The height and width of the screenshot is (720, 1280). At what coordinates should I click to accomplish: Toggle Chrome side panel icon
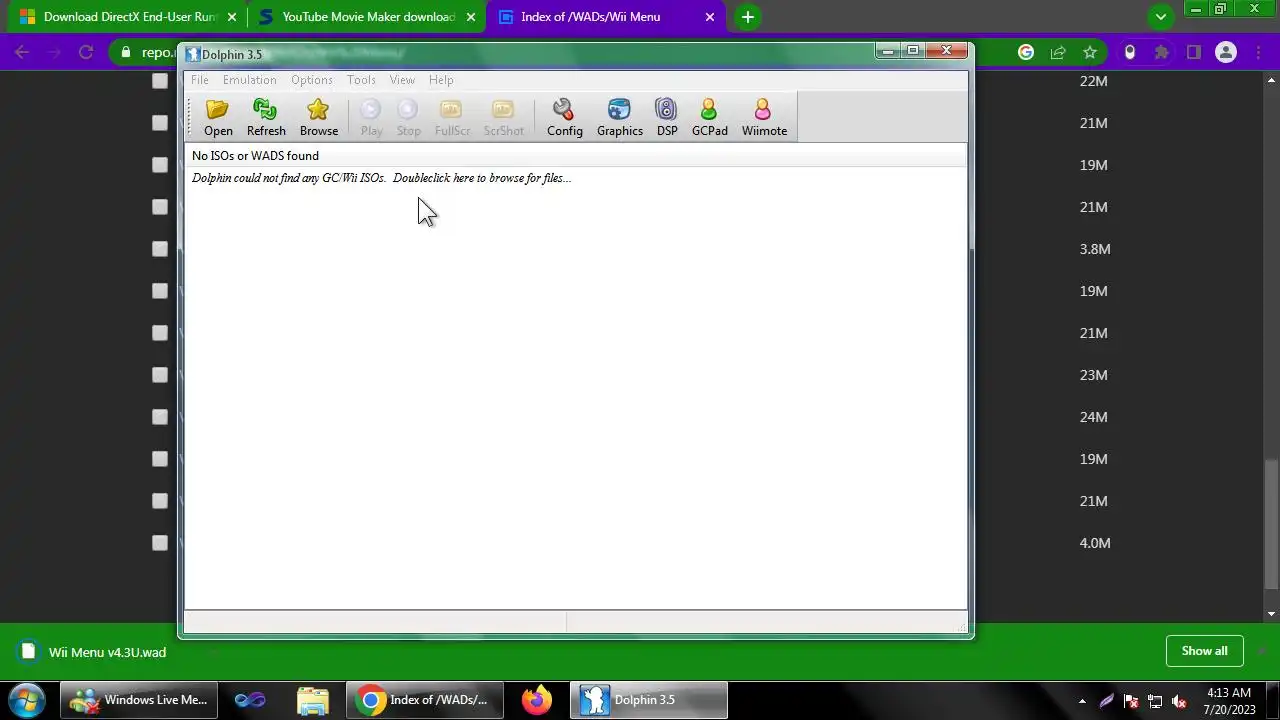click(x=1193, y=52)
